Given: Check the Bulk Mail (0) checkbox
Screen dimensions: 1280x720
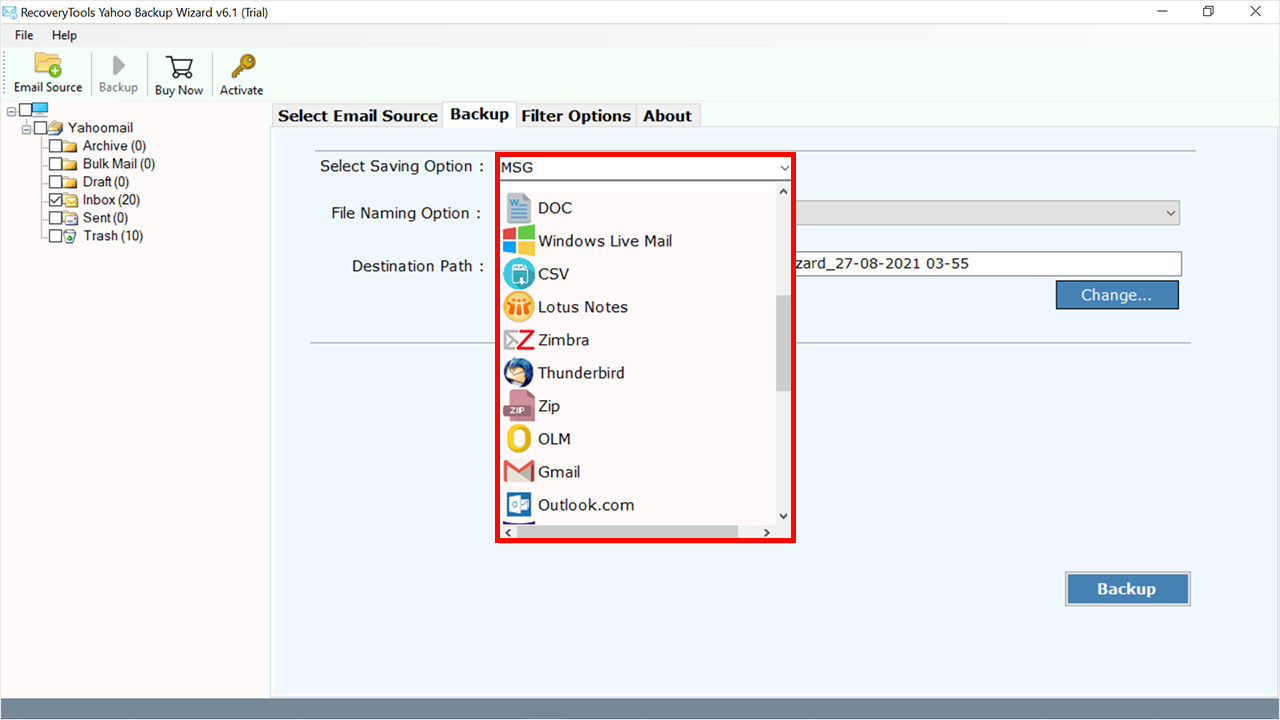Looking at the screenshot, I should point(56,164).
